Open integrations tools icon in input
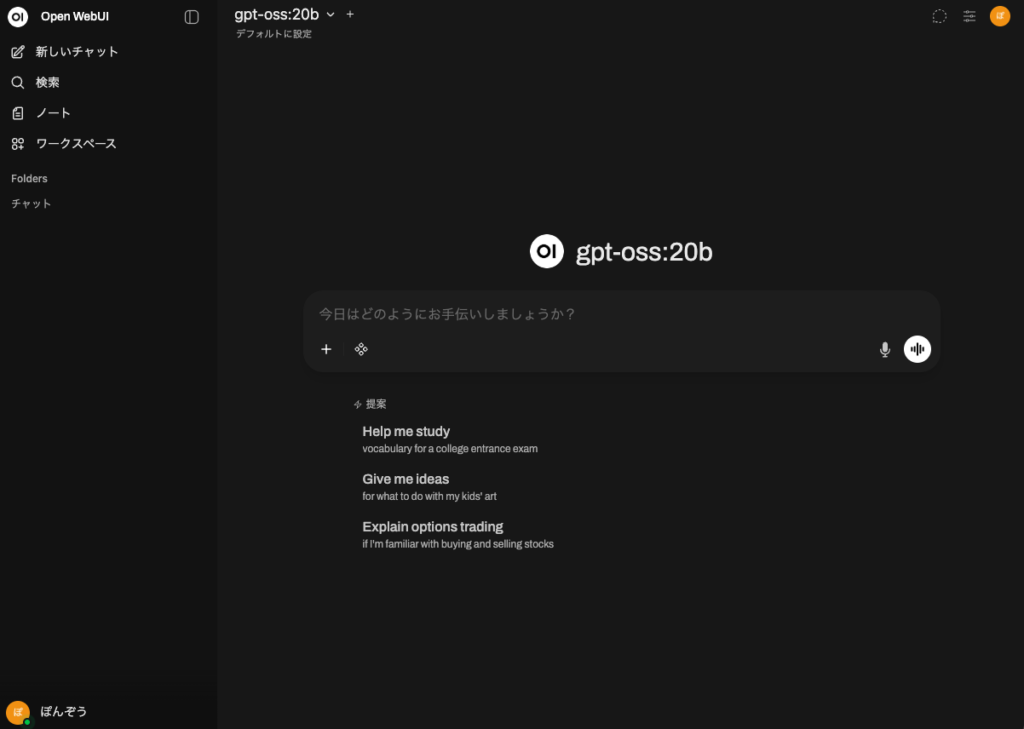The width and height of the screenshot is (1024, 729). pyautogui.click(x=361, y=349)
